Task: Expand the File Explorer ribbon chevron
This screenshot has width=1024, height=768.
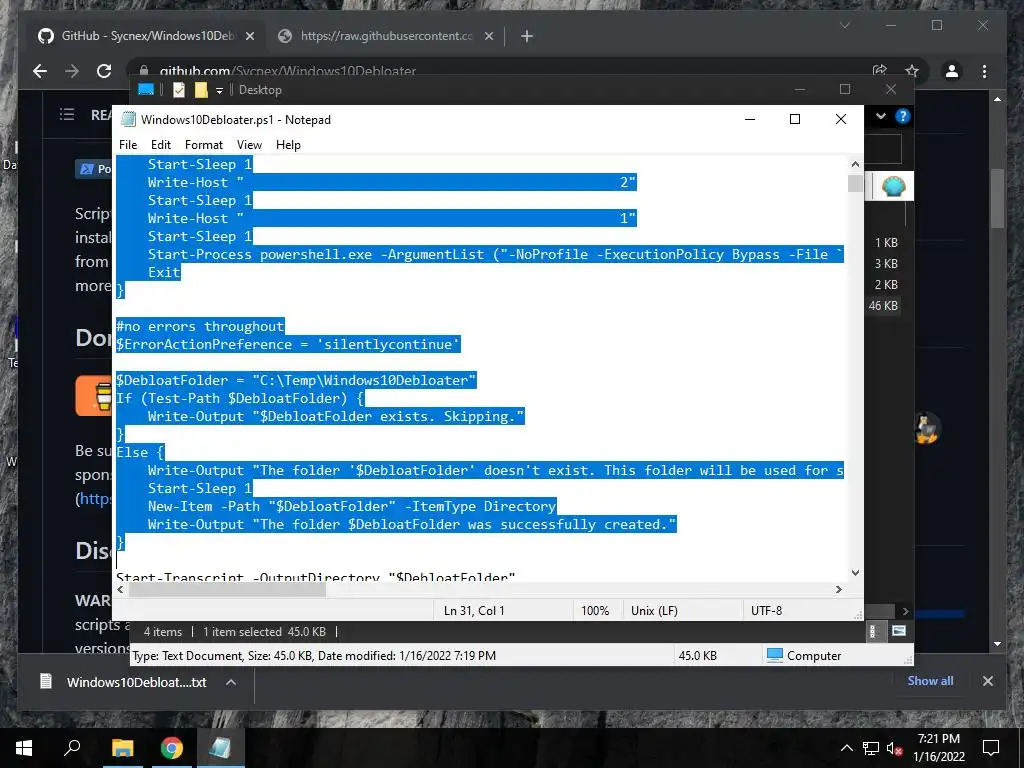Action: [x=880, y=116]
